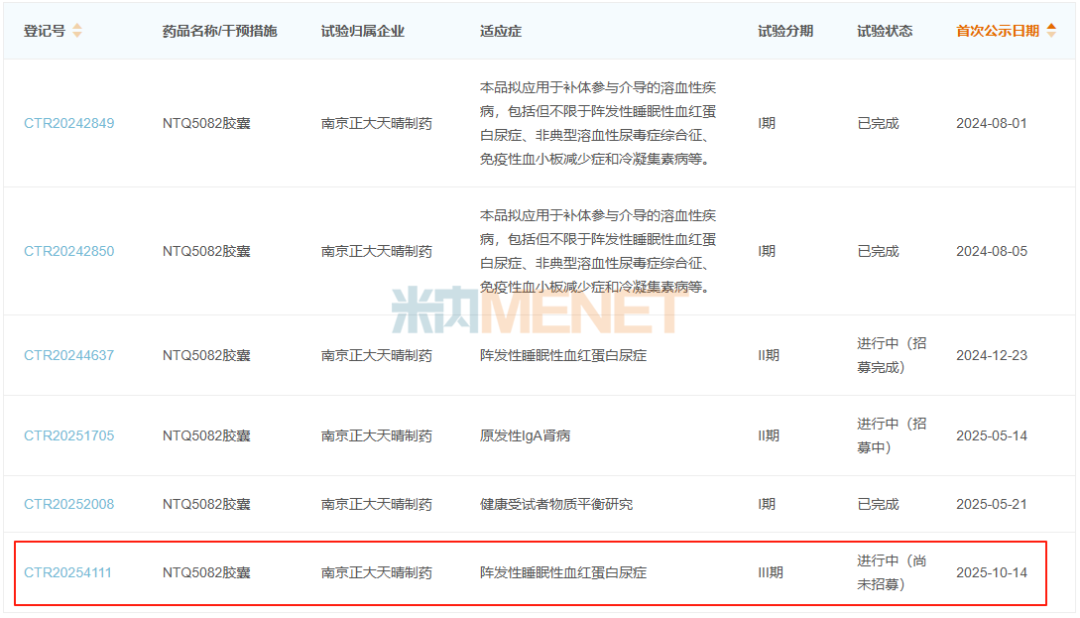Viewport: 1080px width, 618px height.
Task: Click the 首次公示日期 header label
Action: [x=998, y=31]
